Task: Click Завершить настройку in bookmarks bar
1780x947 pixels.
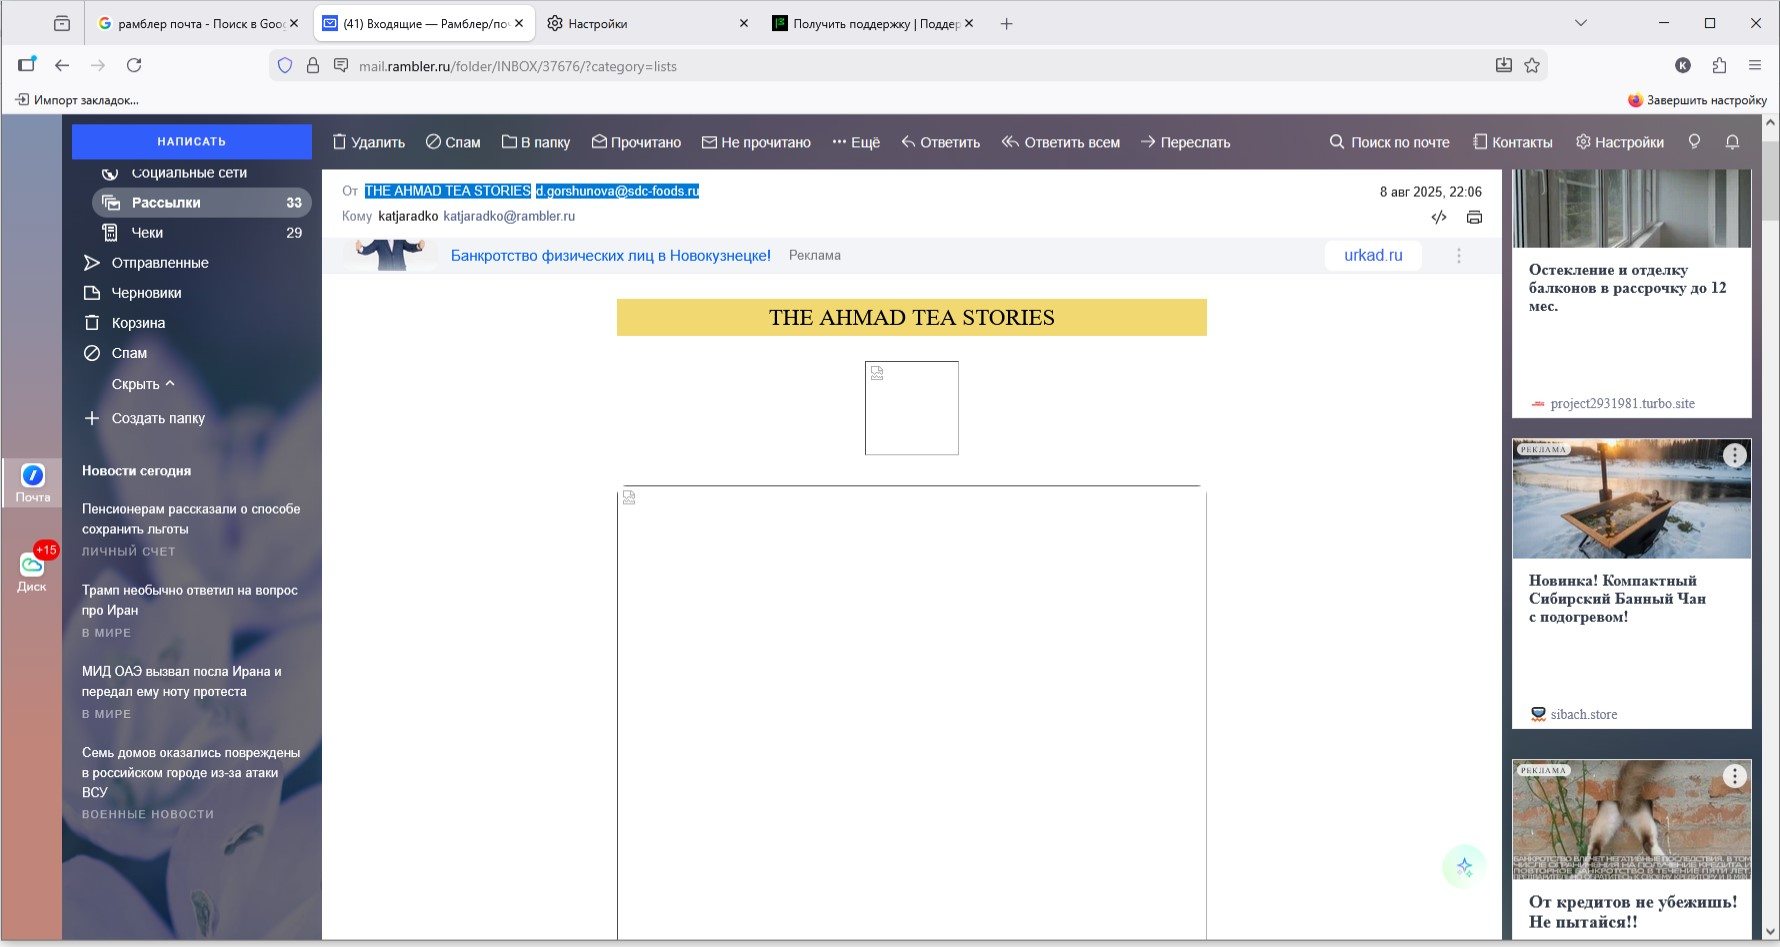Action: point(1697,100)
